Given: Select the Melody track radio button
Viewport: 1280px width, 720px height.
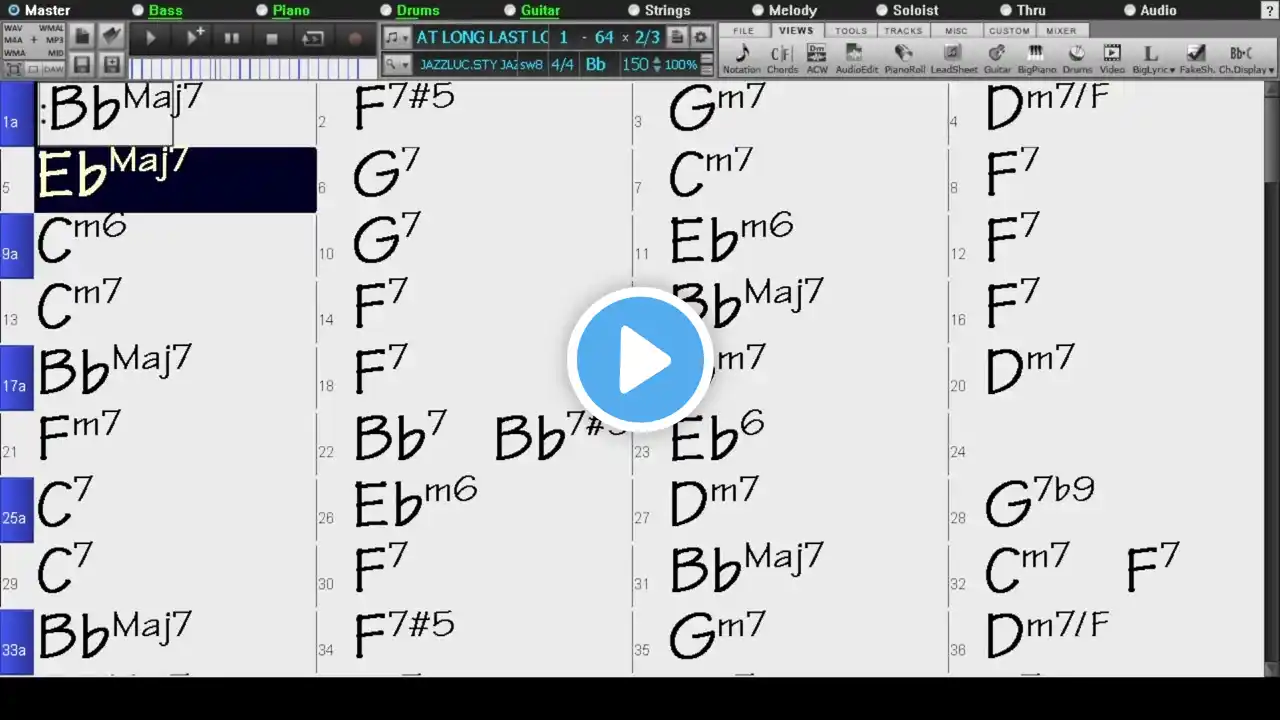Looking at the screenshot, I should pos(758,10).
